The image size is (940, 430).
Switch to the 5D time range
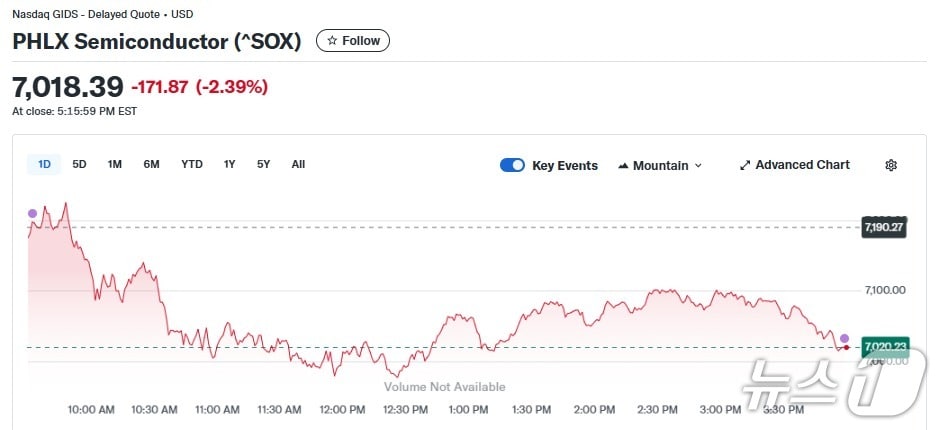point(79,164)
